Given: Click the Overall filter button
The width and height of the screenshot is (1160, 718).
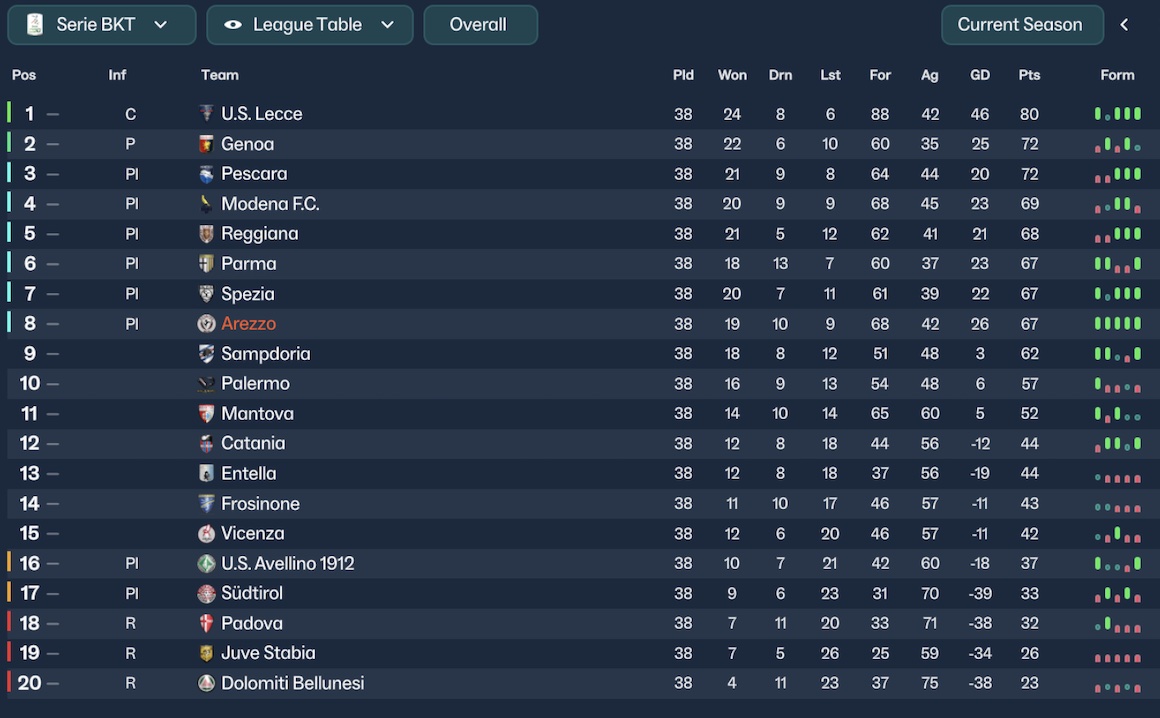Looking at the screenshot, I should (480, 25).
